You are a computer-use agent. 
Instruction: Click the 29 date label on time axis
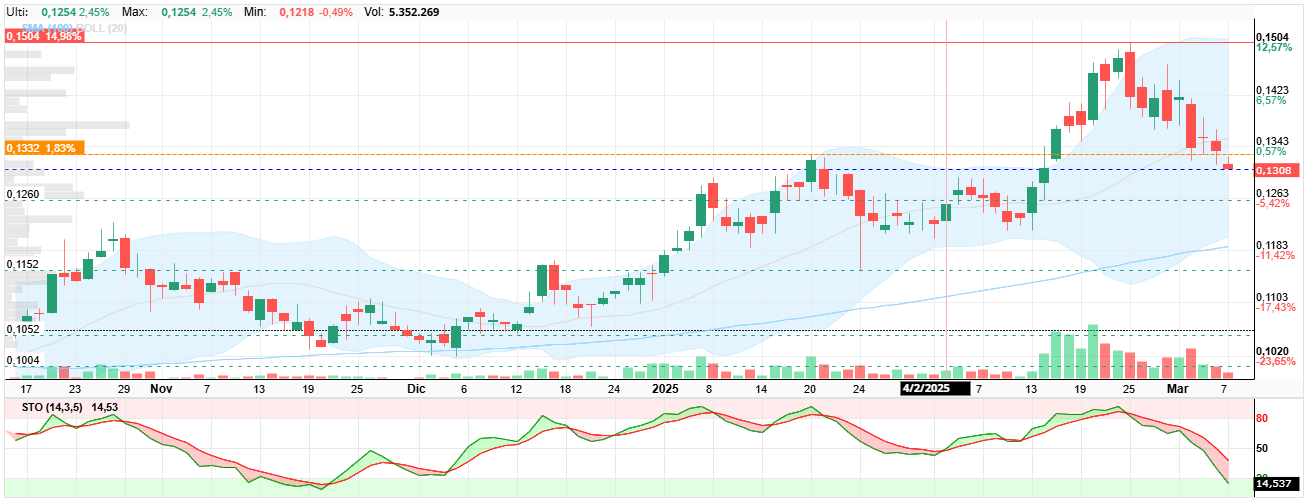pos(124,388)
